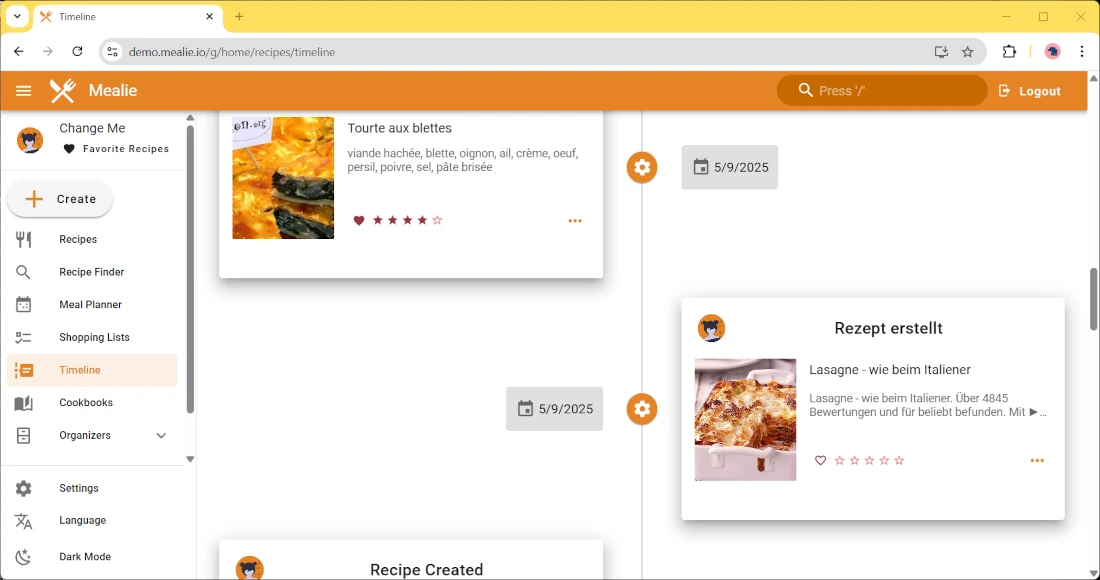Image resolution: width=1100 pixels, height=580 pixels.
Task: Click the sidebar scroll-up arrow
Action: 190,118
